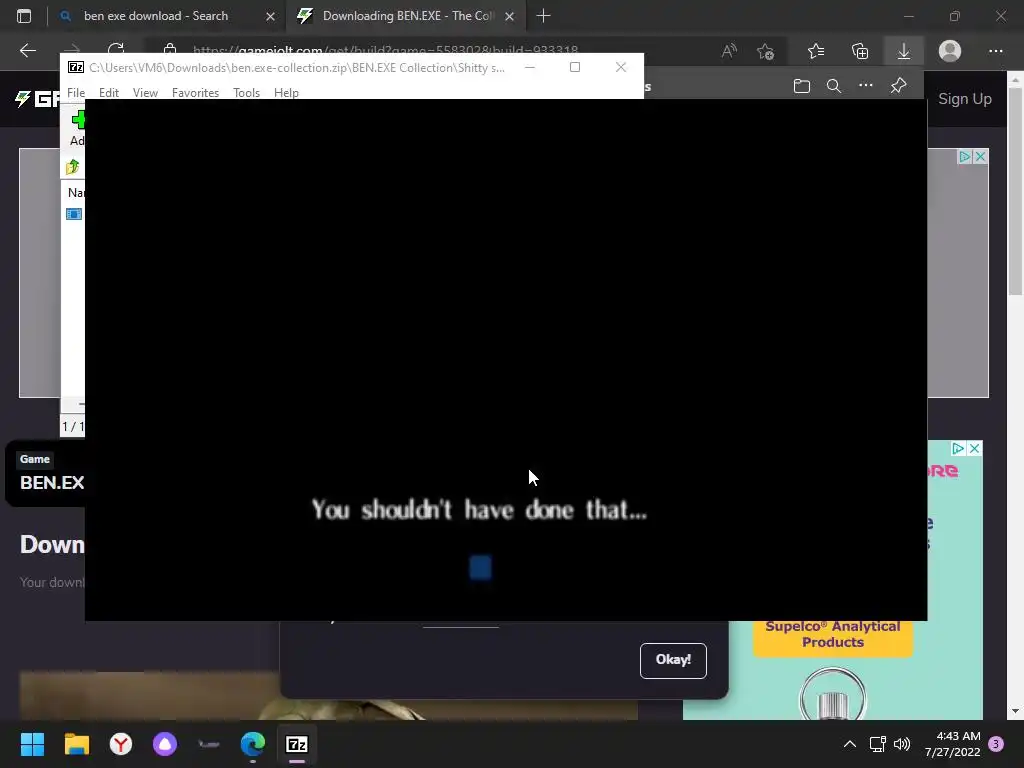Switch to 'ben exe download - Search' tab
Image resolution: width=1024 pixels, height=768 pixels.
point(156,16)
